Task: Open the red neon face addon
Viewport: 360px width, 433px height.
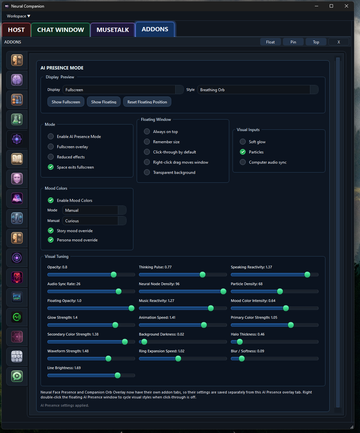Action: click(x=17, y=277)
